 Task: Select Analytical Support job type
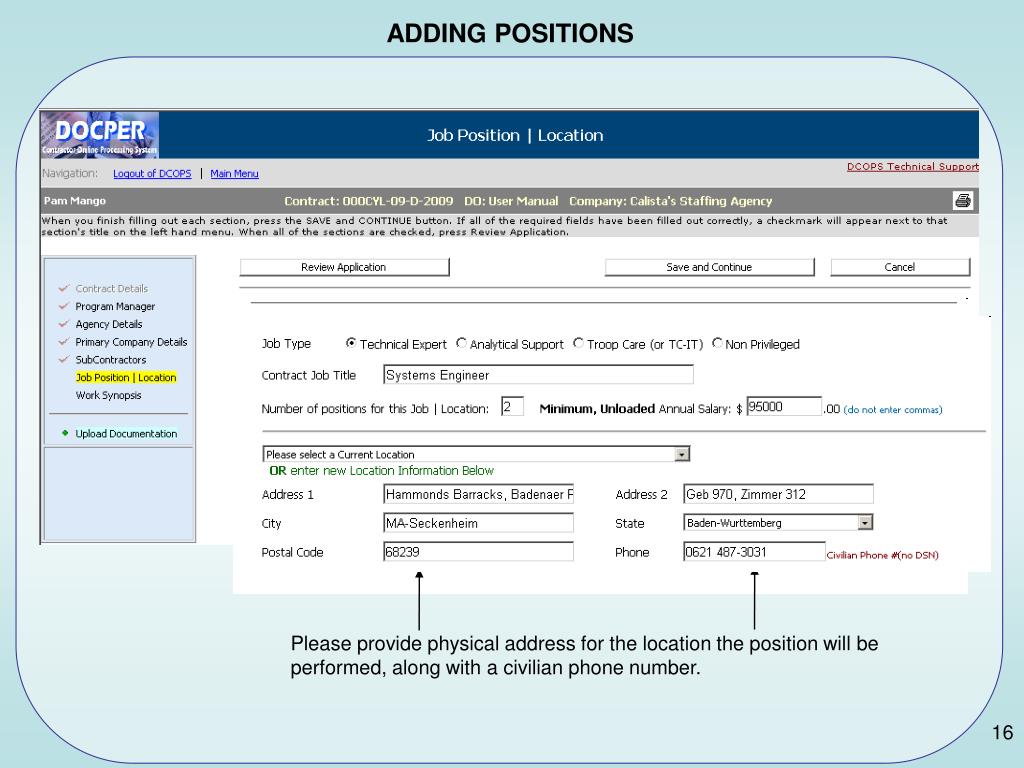point(462,343)
